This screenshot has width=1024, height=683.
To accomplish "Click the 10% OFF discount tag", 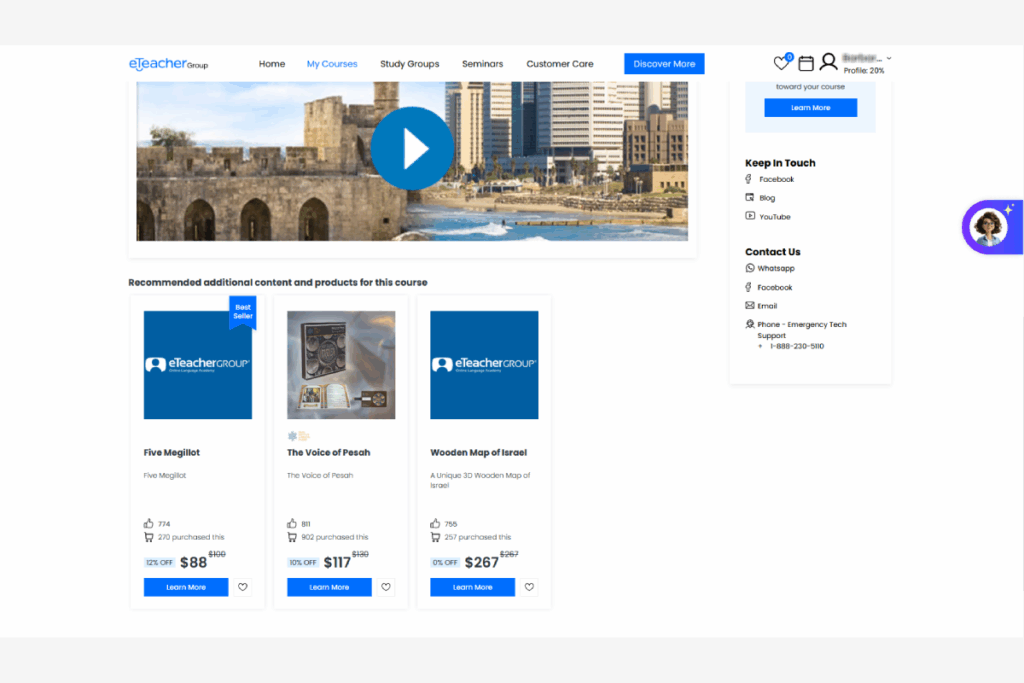I will coord(302,562).
